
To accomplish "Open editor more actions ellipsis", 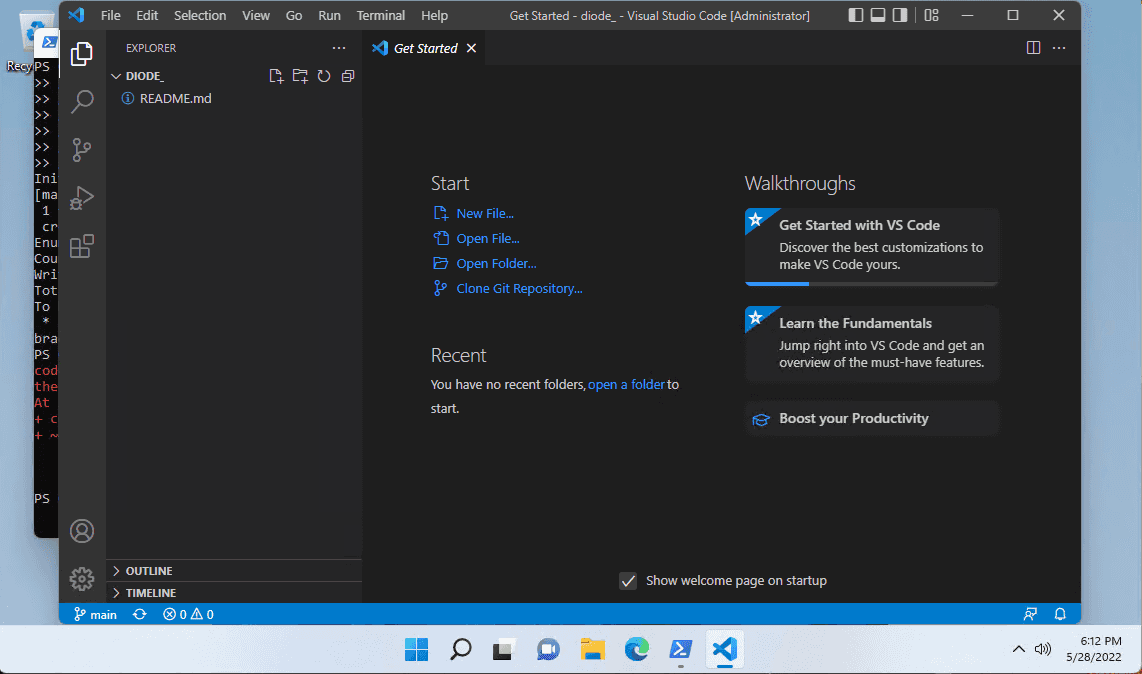I will point(1059,48).
